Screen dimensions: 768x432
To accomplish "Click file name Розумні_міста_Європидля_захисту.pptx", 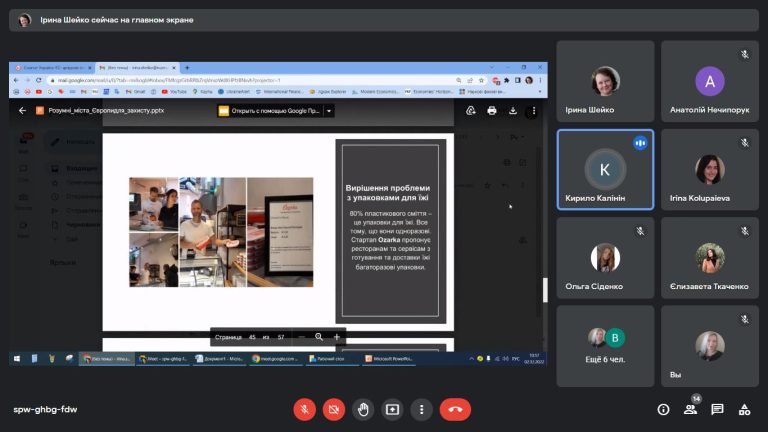I will [x=106, y=111].
